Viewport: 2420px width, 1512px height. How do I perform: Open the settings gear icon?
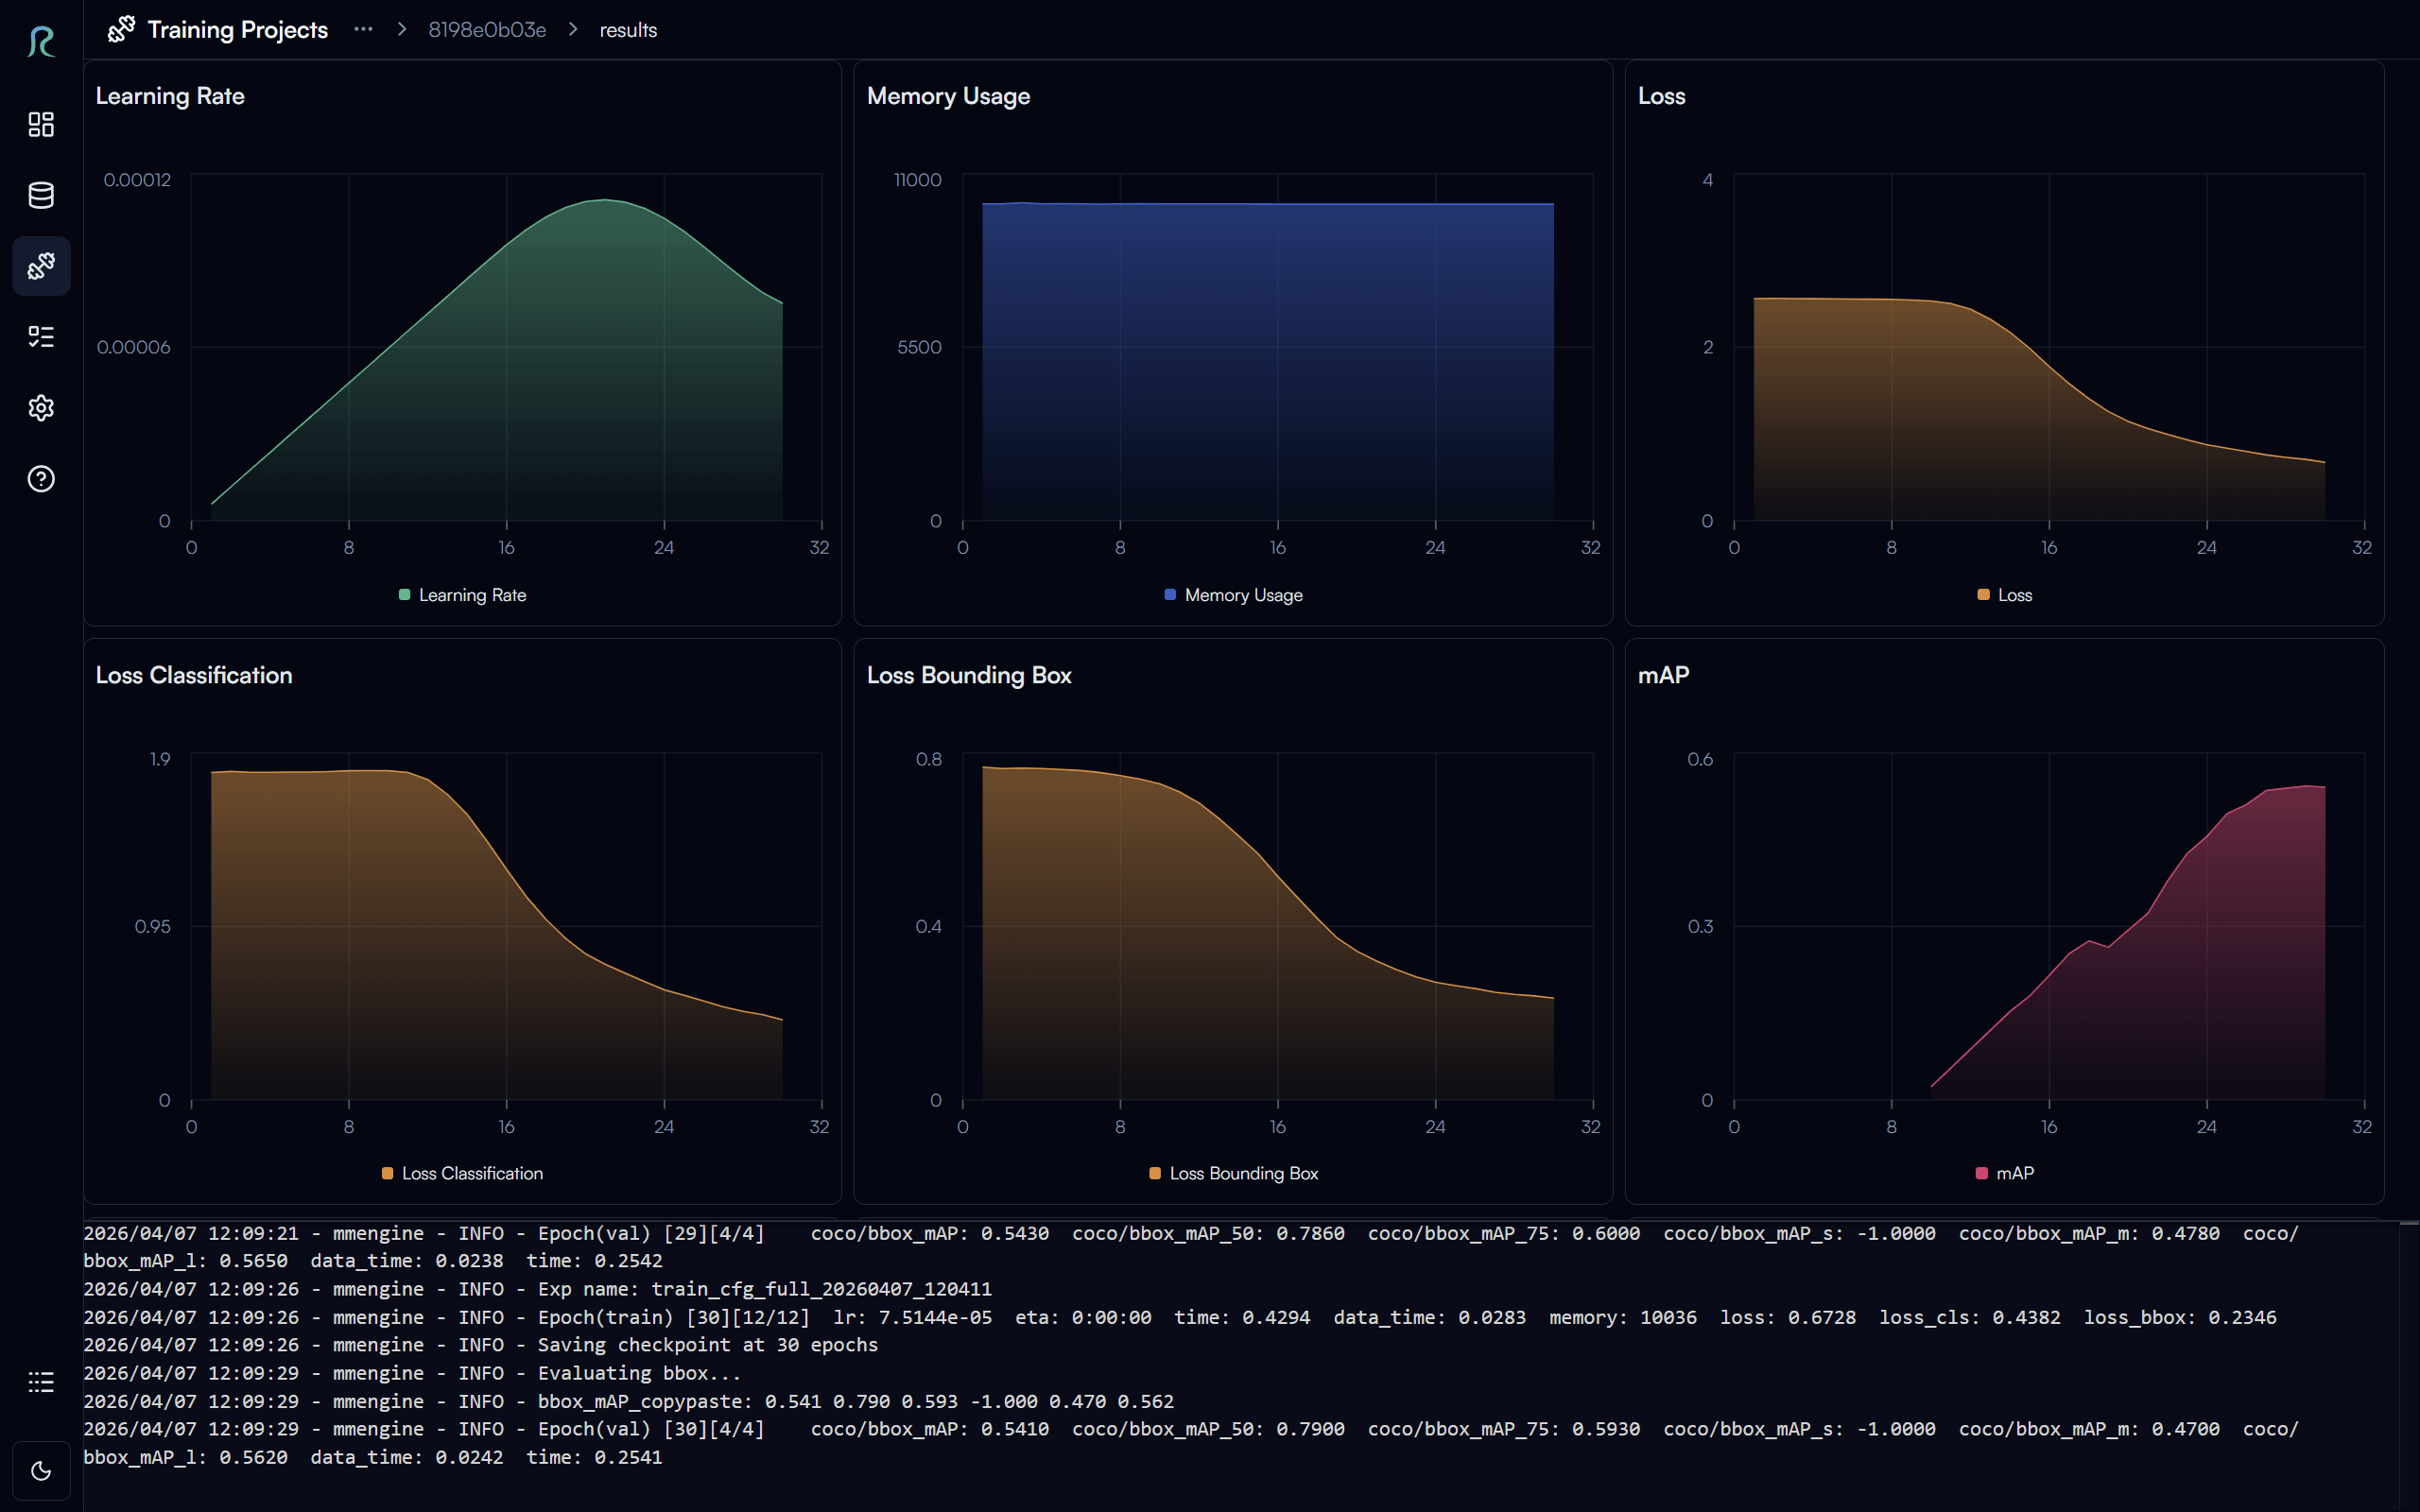(x=41, y=408)
